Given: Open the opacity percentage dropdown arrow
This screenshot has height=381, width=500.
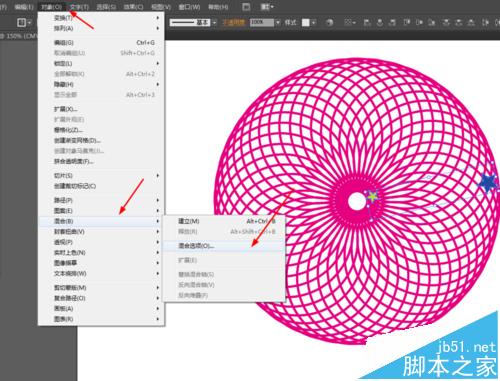Looking at the screenshot, I should coord(278,22).
